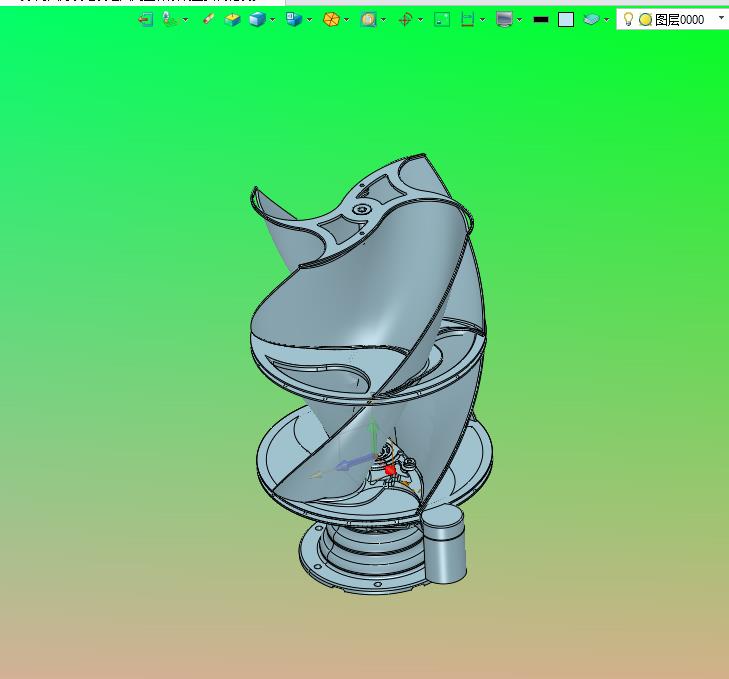The image size is (729, 679).
Task: Open the dropdown next to the view-label cube
Action: pos(310,20)
